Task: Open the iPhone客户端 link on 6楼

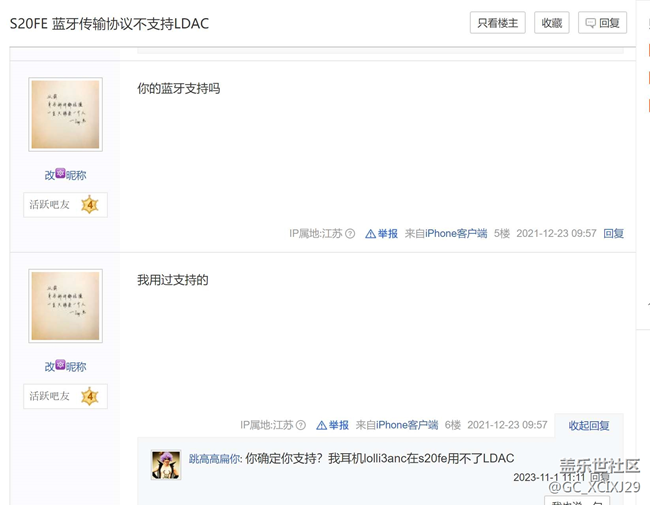Action: point(407,425)
